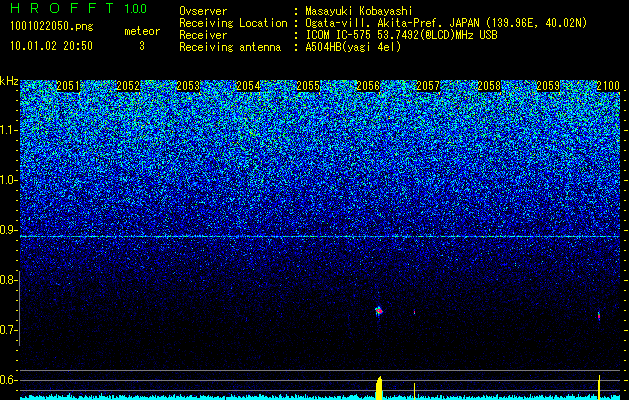Click the 2051 time marker
629x400 pixels.
68,86
